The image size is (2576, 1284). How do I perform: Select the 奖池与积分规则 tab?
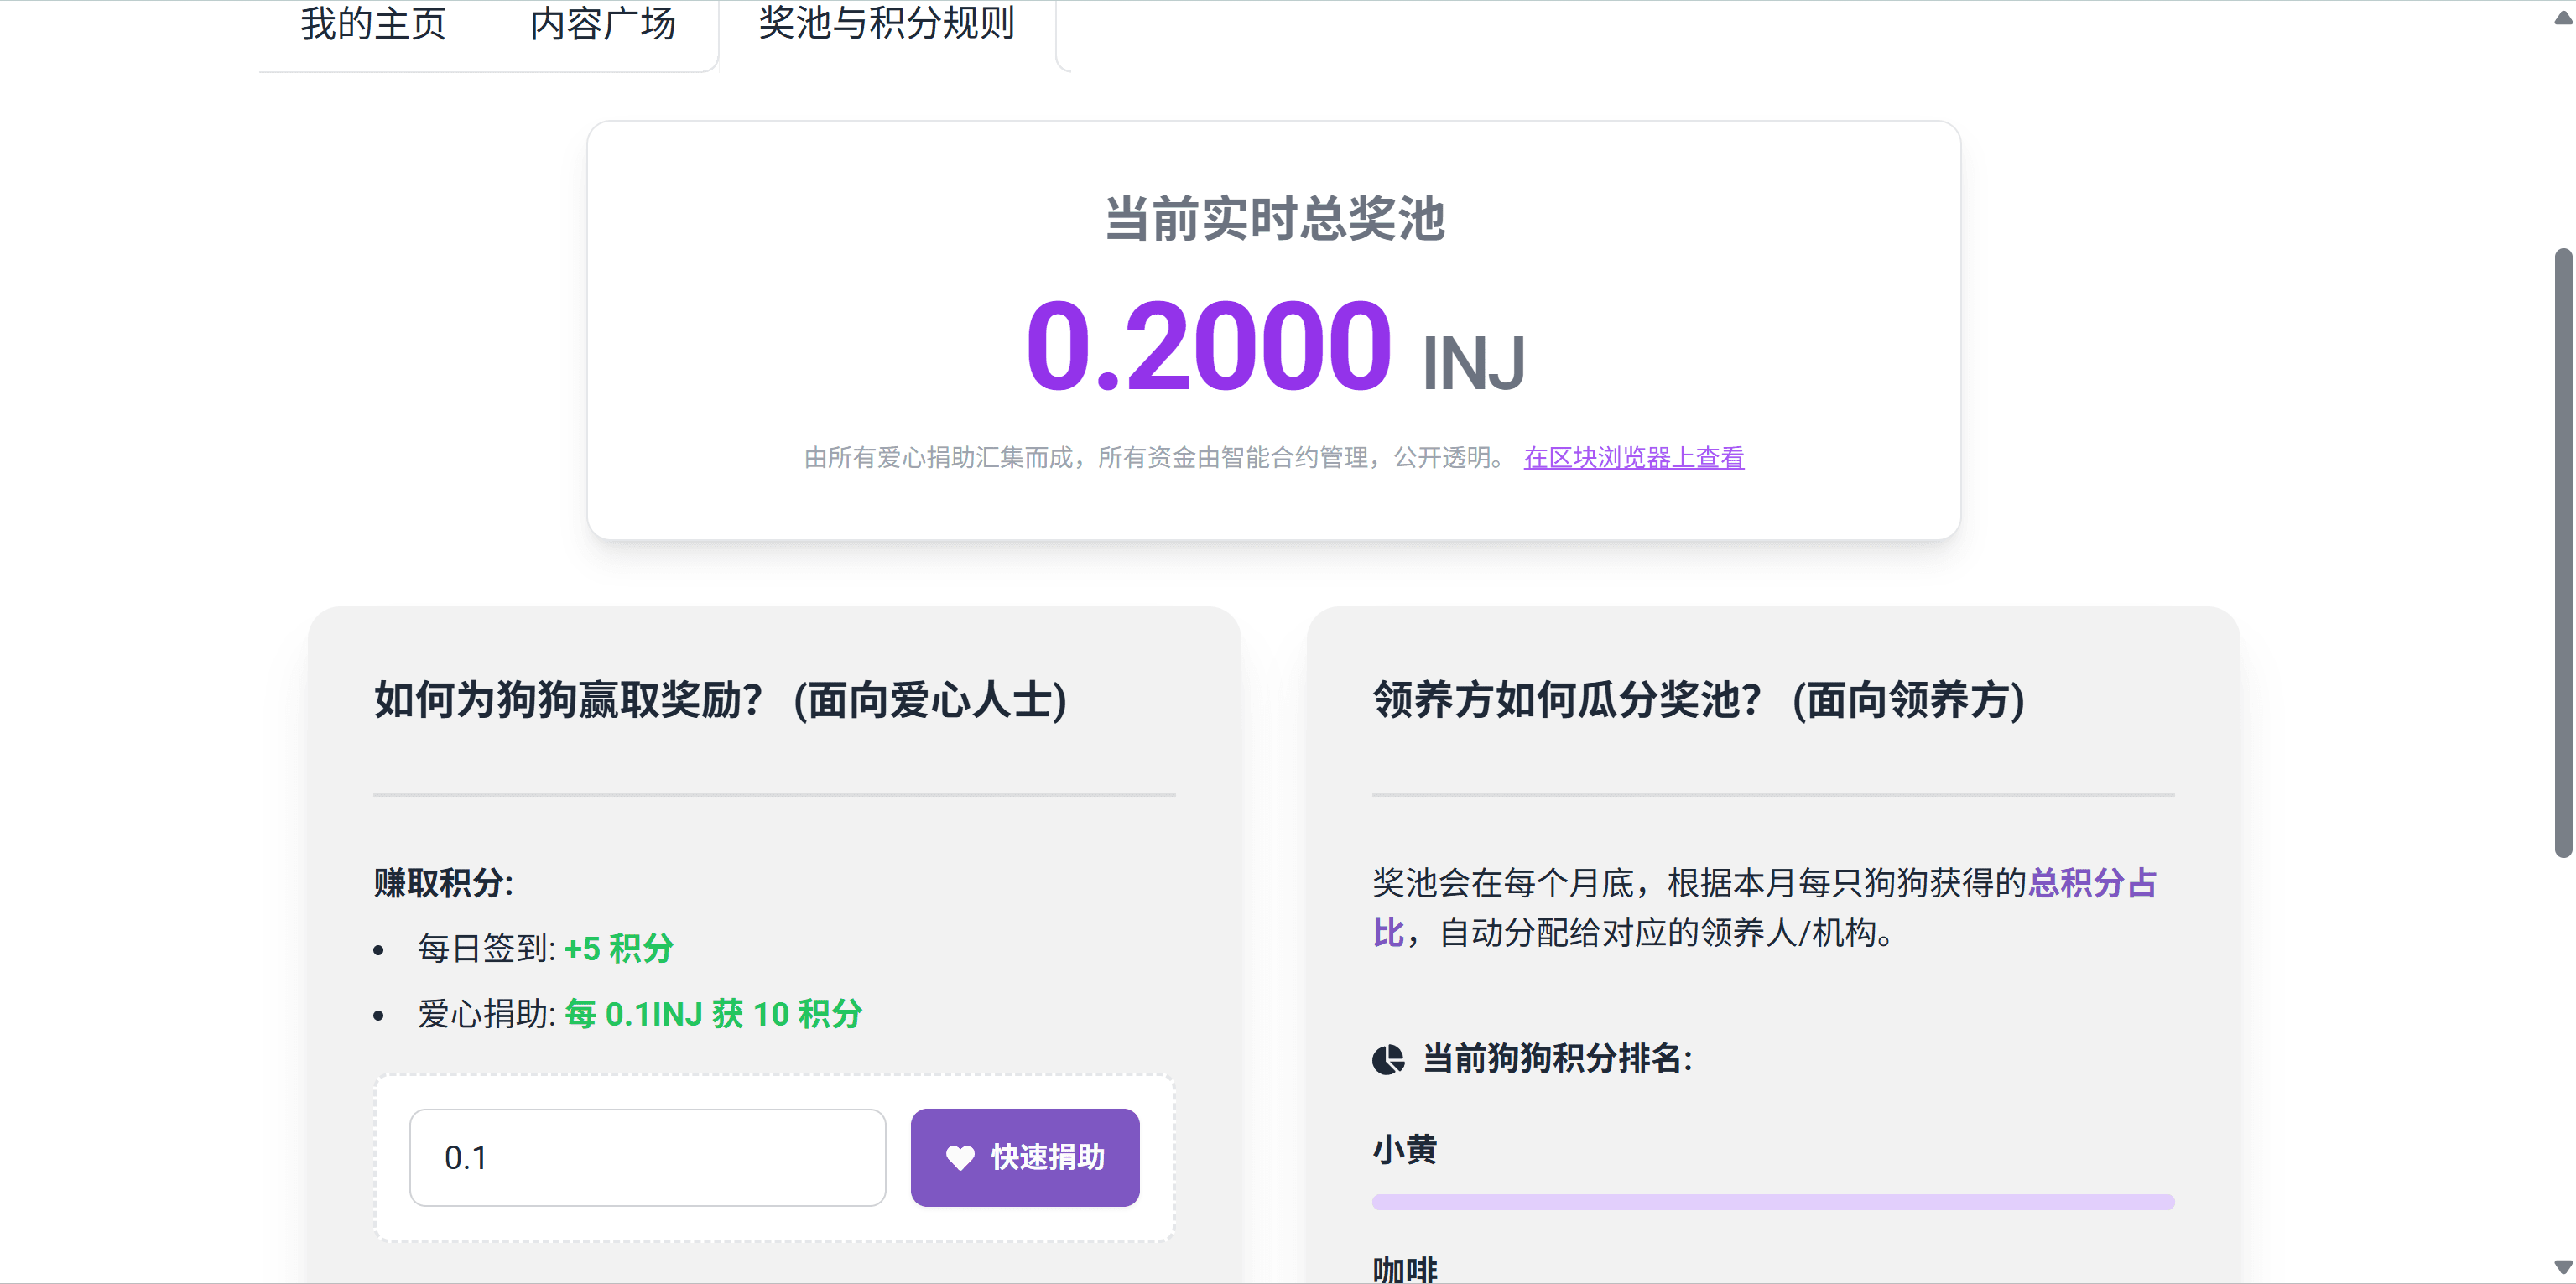tap(887, 24)
